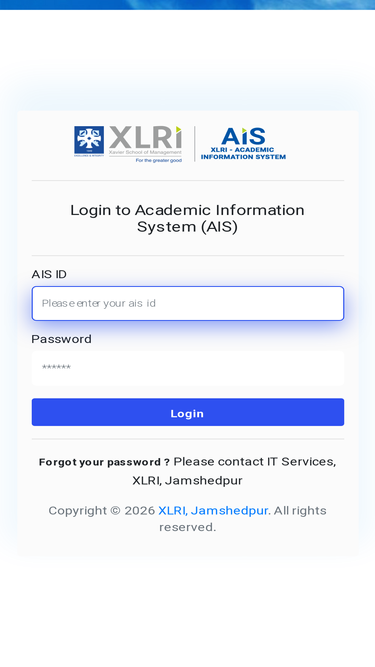Open the XLRI, Jamshedpur link
The height and width of the screenshot is (667, 375).
(213, 510)
